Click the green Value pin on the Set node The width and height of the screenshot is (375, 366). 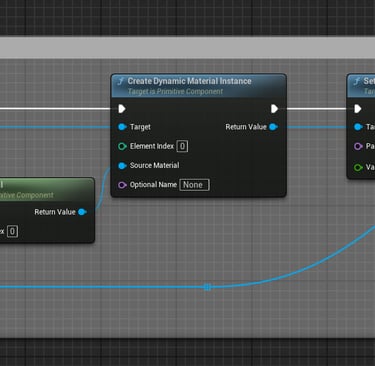[358, 167]
